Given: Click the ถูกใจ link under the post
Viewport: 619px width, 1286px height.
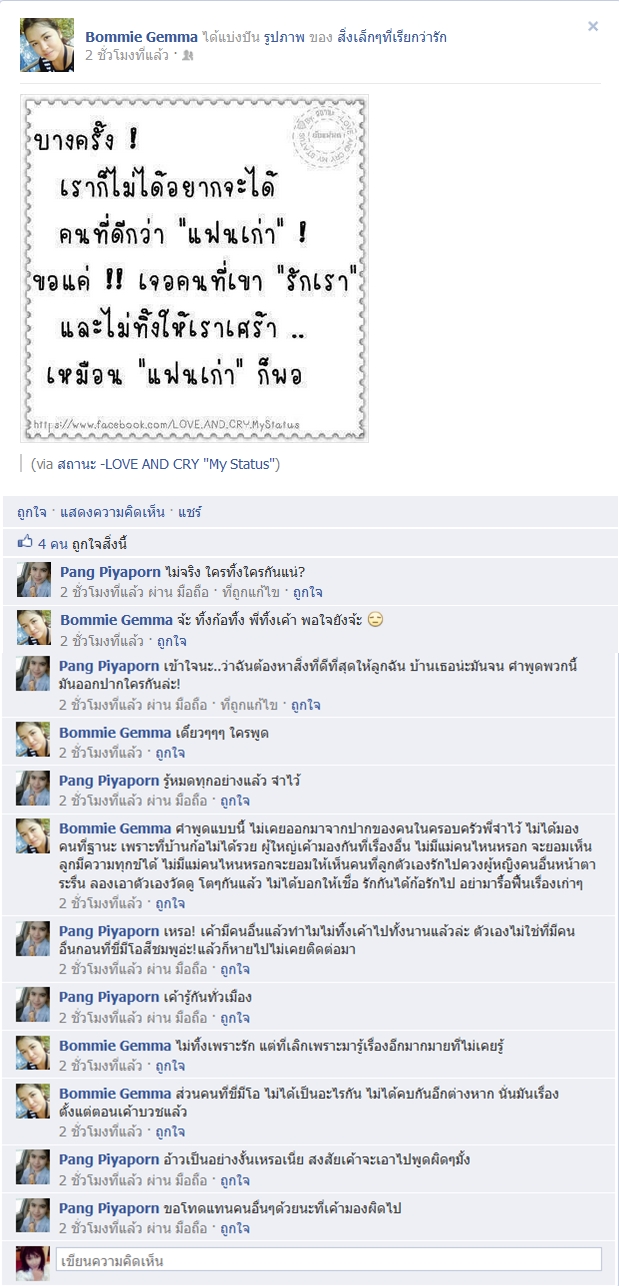Looking at the screenshot, I should [x=32, y=512].
